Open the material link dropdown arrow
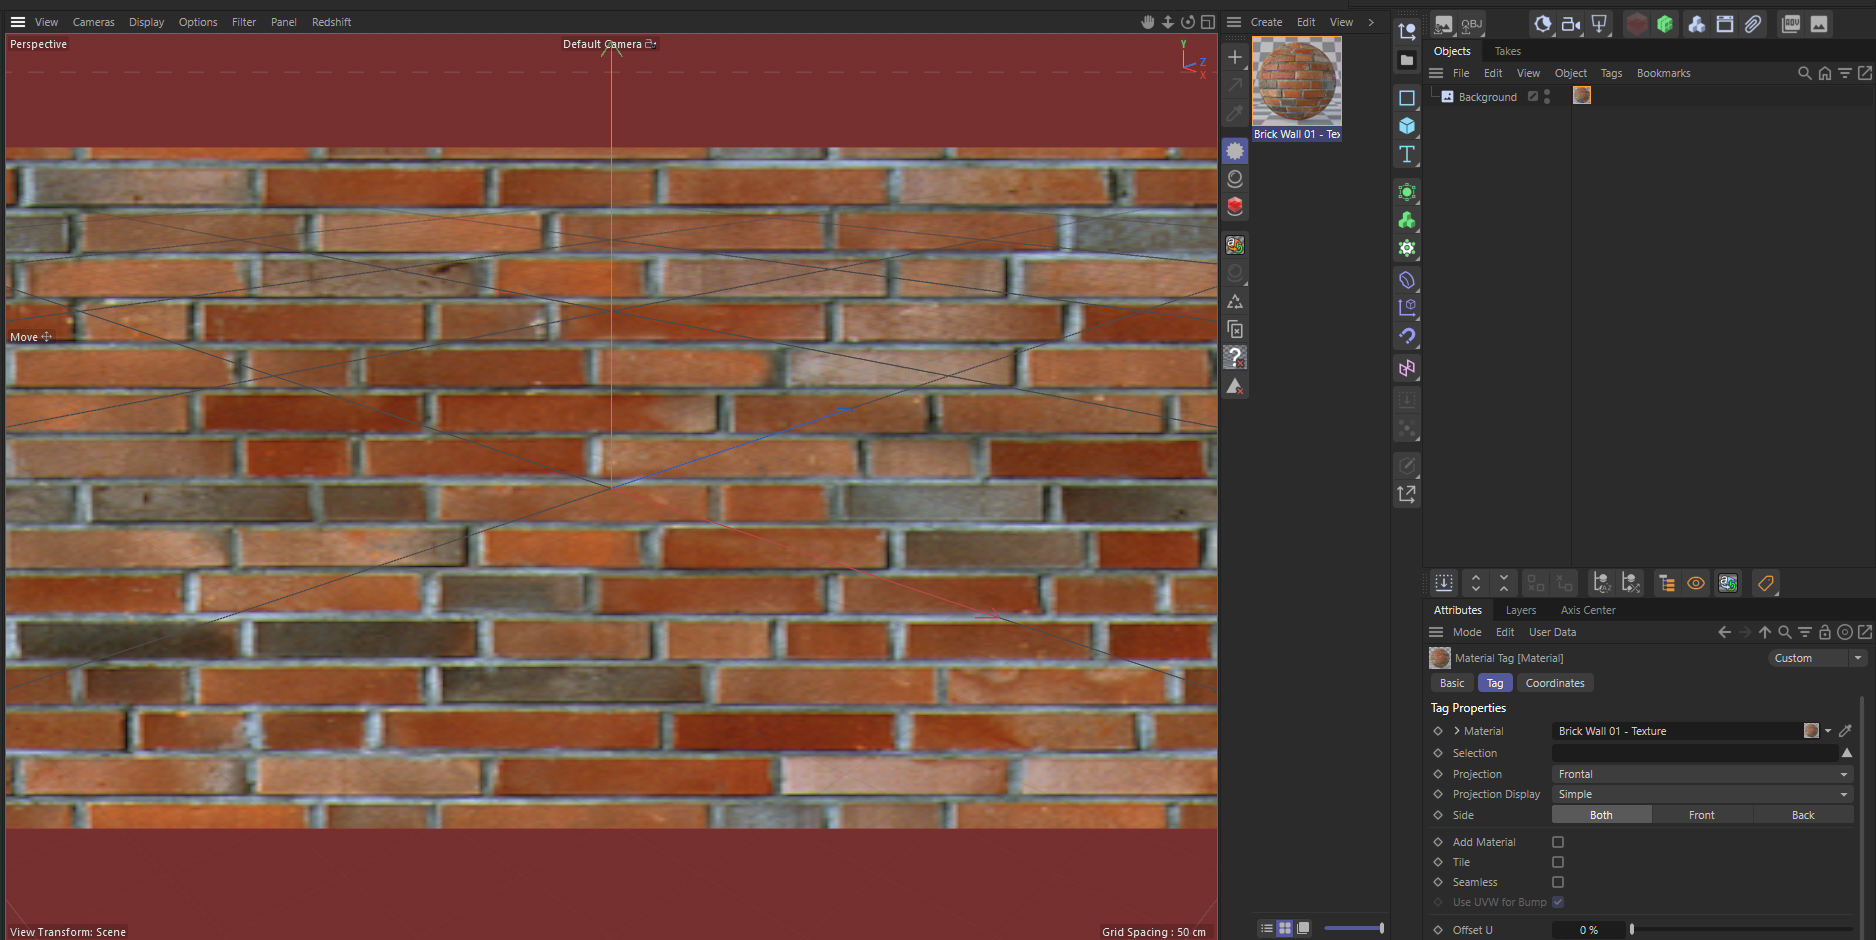This screenshot has width=1876, height=940. click(x=1828, y=731)
